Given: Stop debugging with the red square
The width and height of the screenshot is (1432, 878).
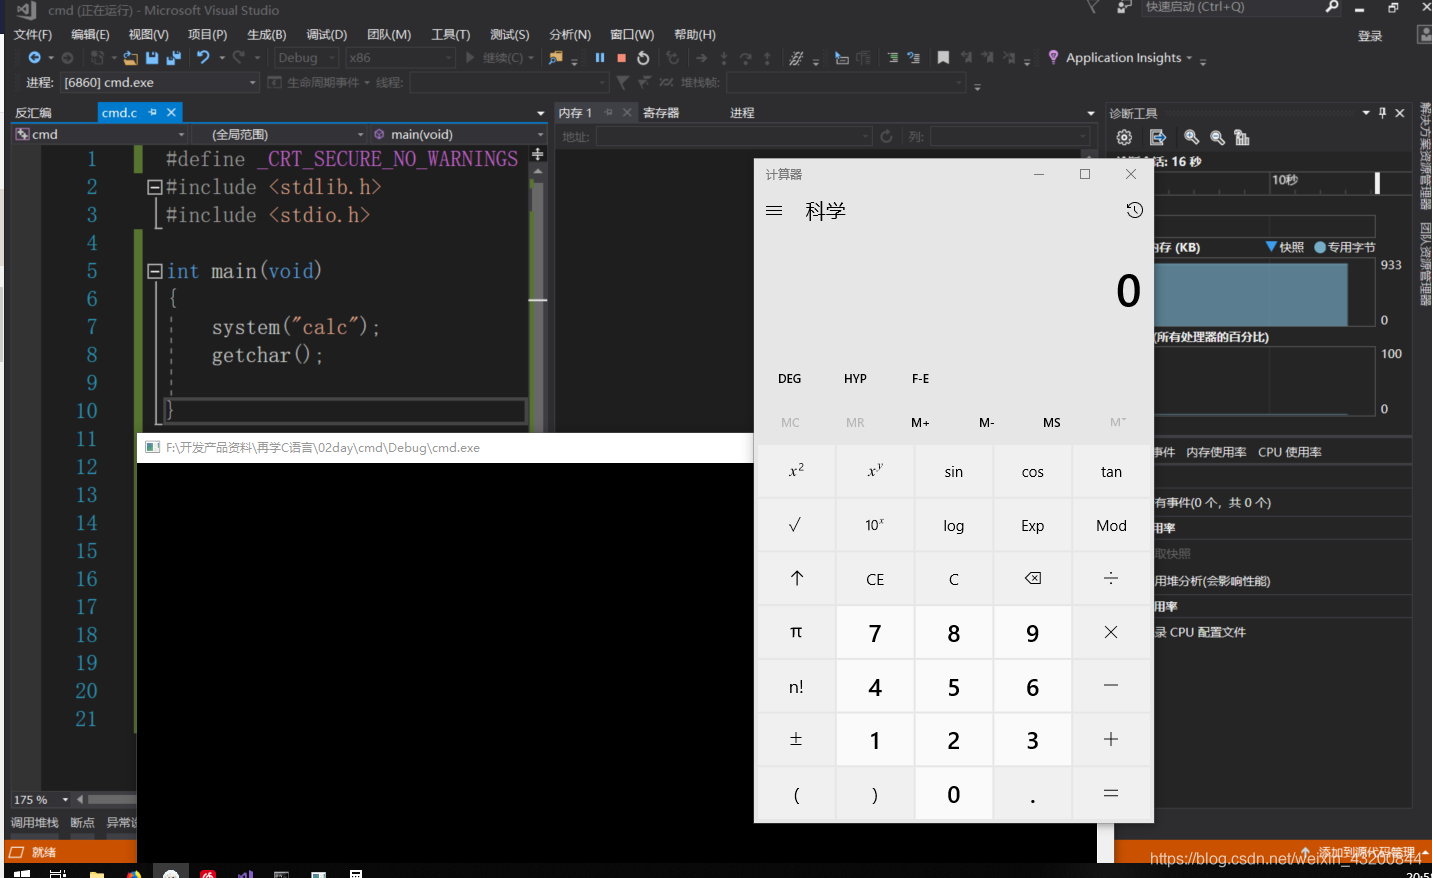Looking at the screenshot, I should coord(621,58).
